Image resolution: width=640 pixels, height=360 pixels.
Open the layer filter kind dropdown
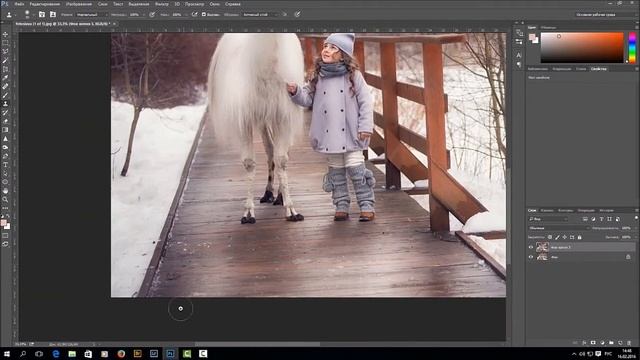[x=548, y=219]
